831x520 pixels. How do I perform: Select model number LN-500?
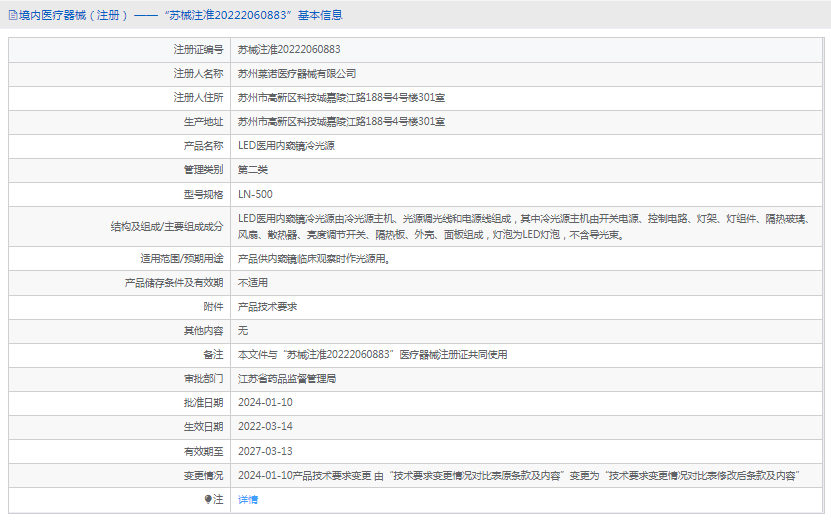(255, 195)
